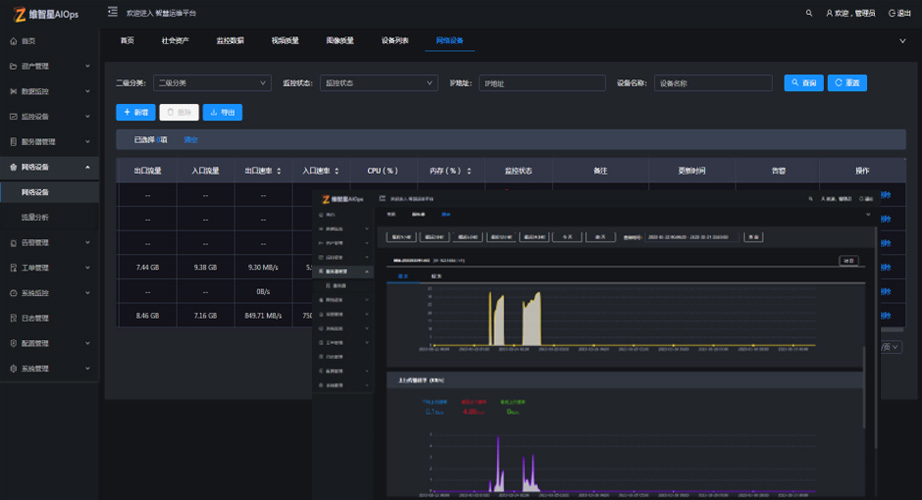Click the 日志管理 icon in the sidebar
922x500 pixels.
tap(13, 318)
